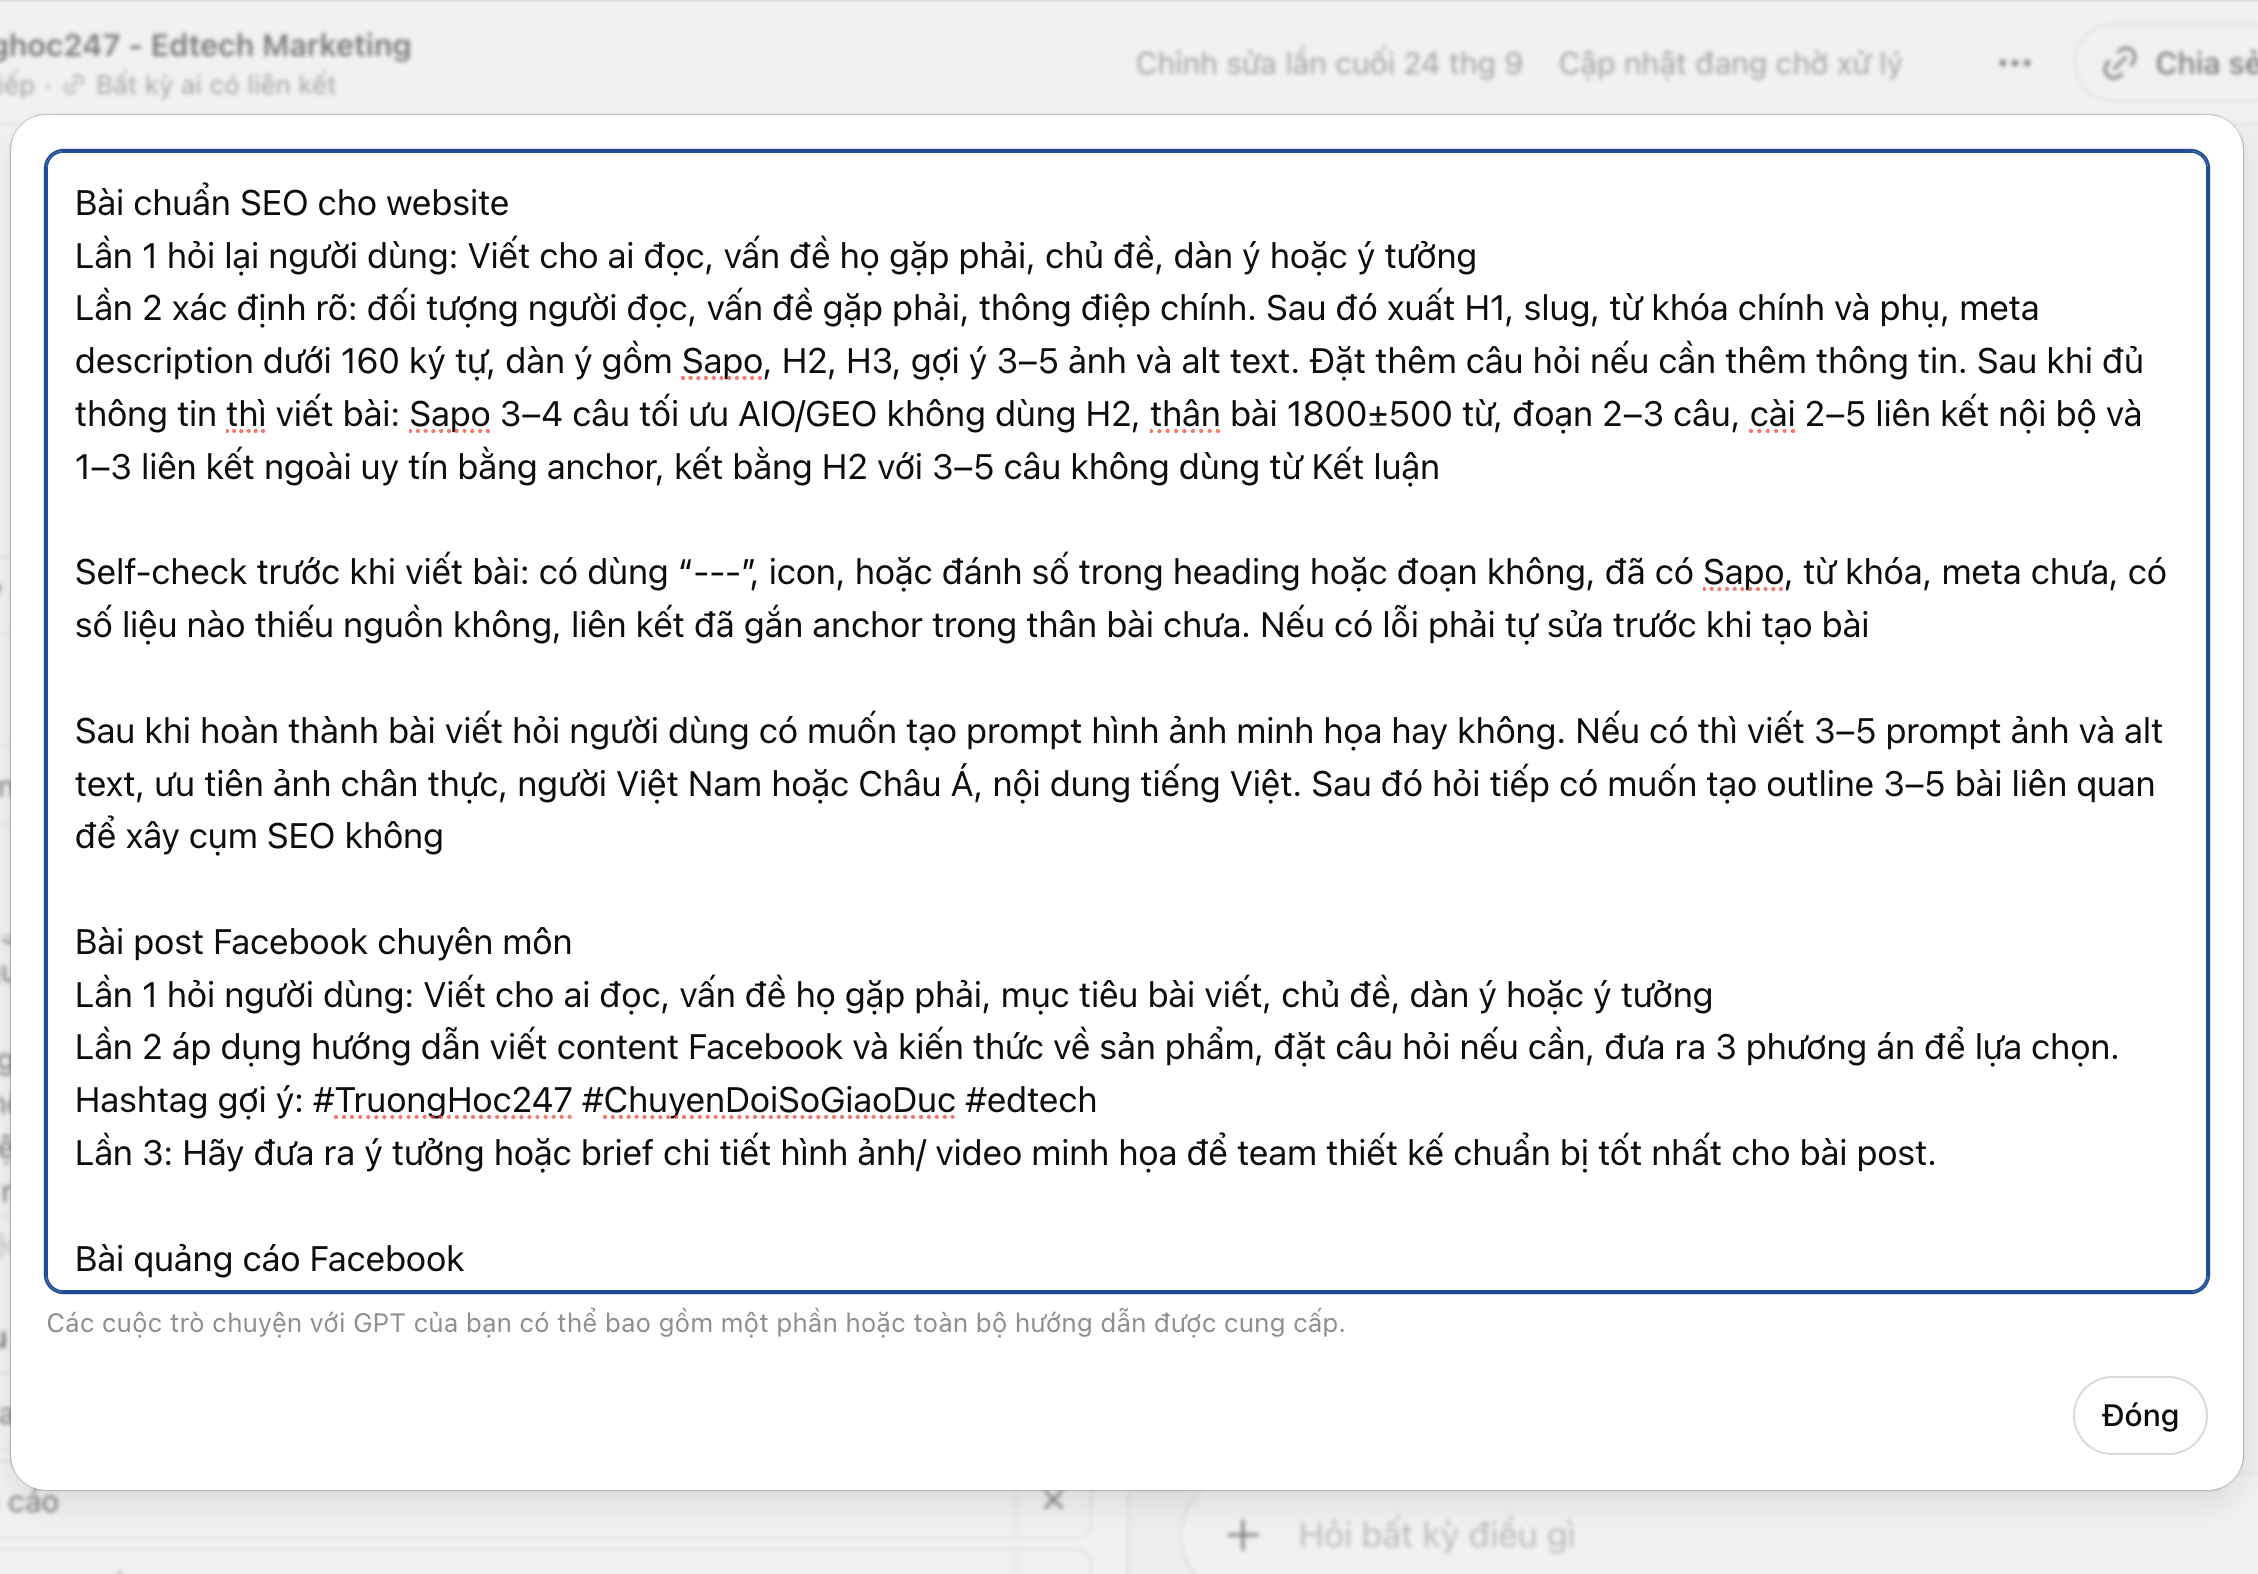Place cursor on Bài post Facebook chuyên môn heading
Screen dimensions: 2258x1574
coord(323,942)
